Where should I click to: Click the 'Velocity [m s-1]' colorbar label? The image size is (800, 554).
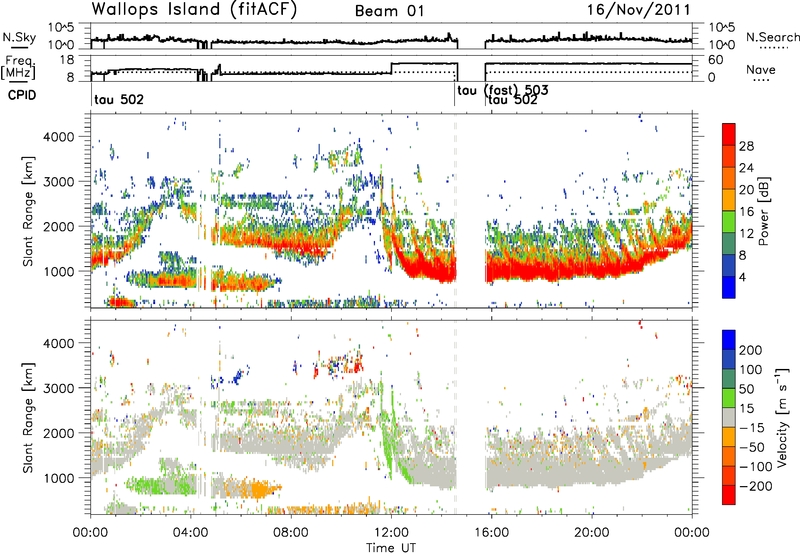coord(781,417)
